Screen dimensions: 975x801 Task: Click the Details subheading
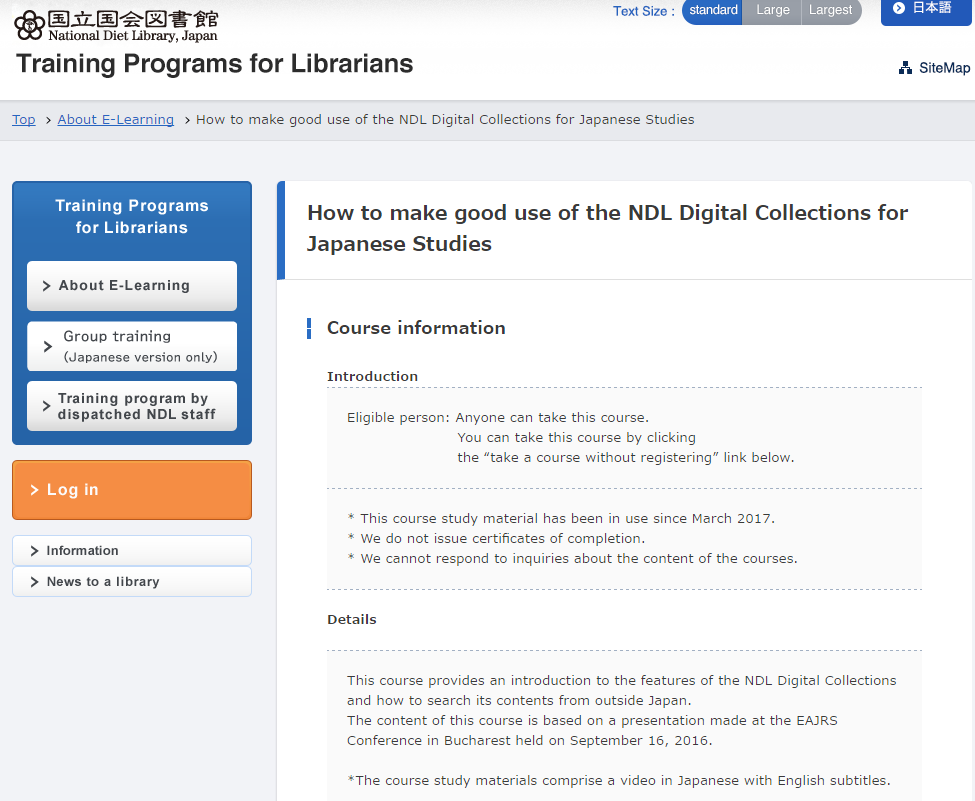(352, 619)
